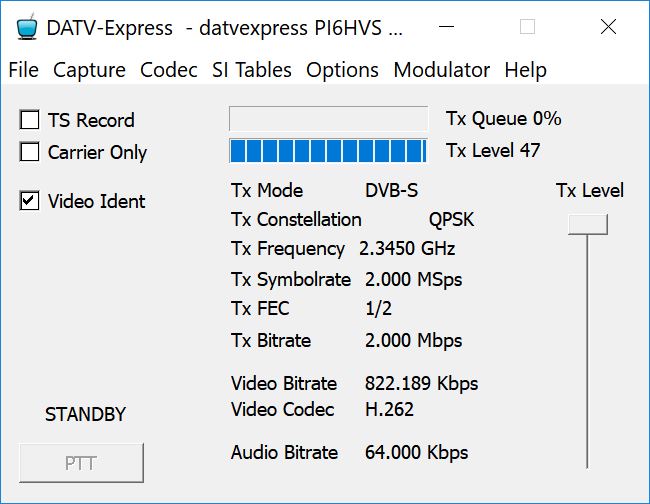Viewport: 650px width, 504px height.
Task: Close the DATV-Express window
Action: pyautogui.click(x=608, y=27)
